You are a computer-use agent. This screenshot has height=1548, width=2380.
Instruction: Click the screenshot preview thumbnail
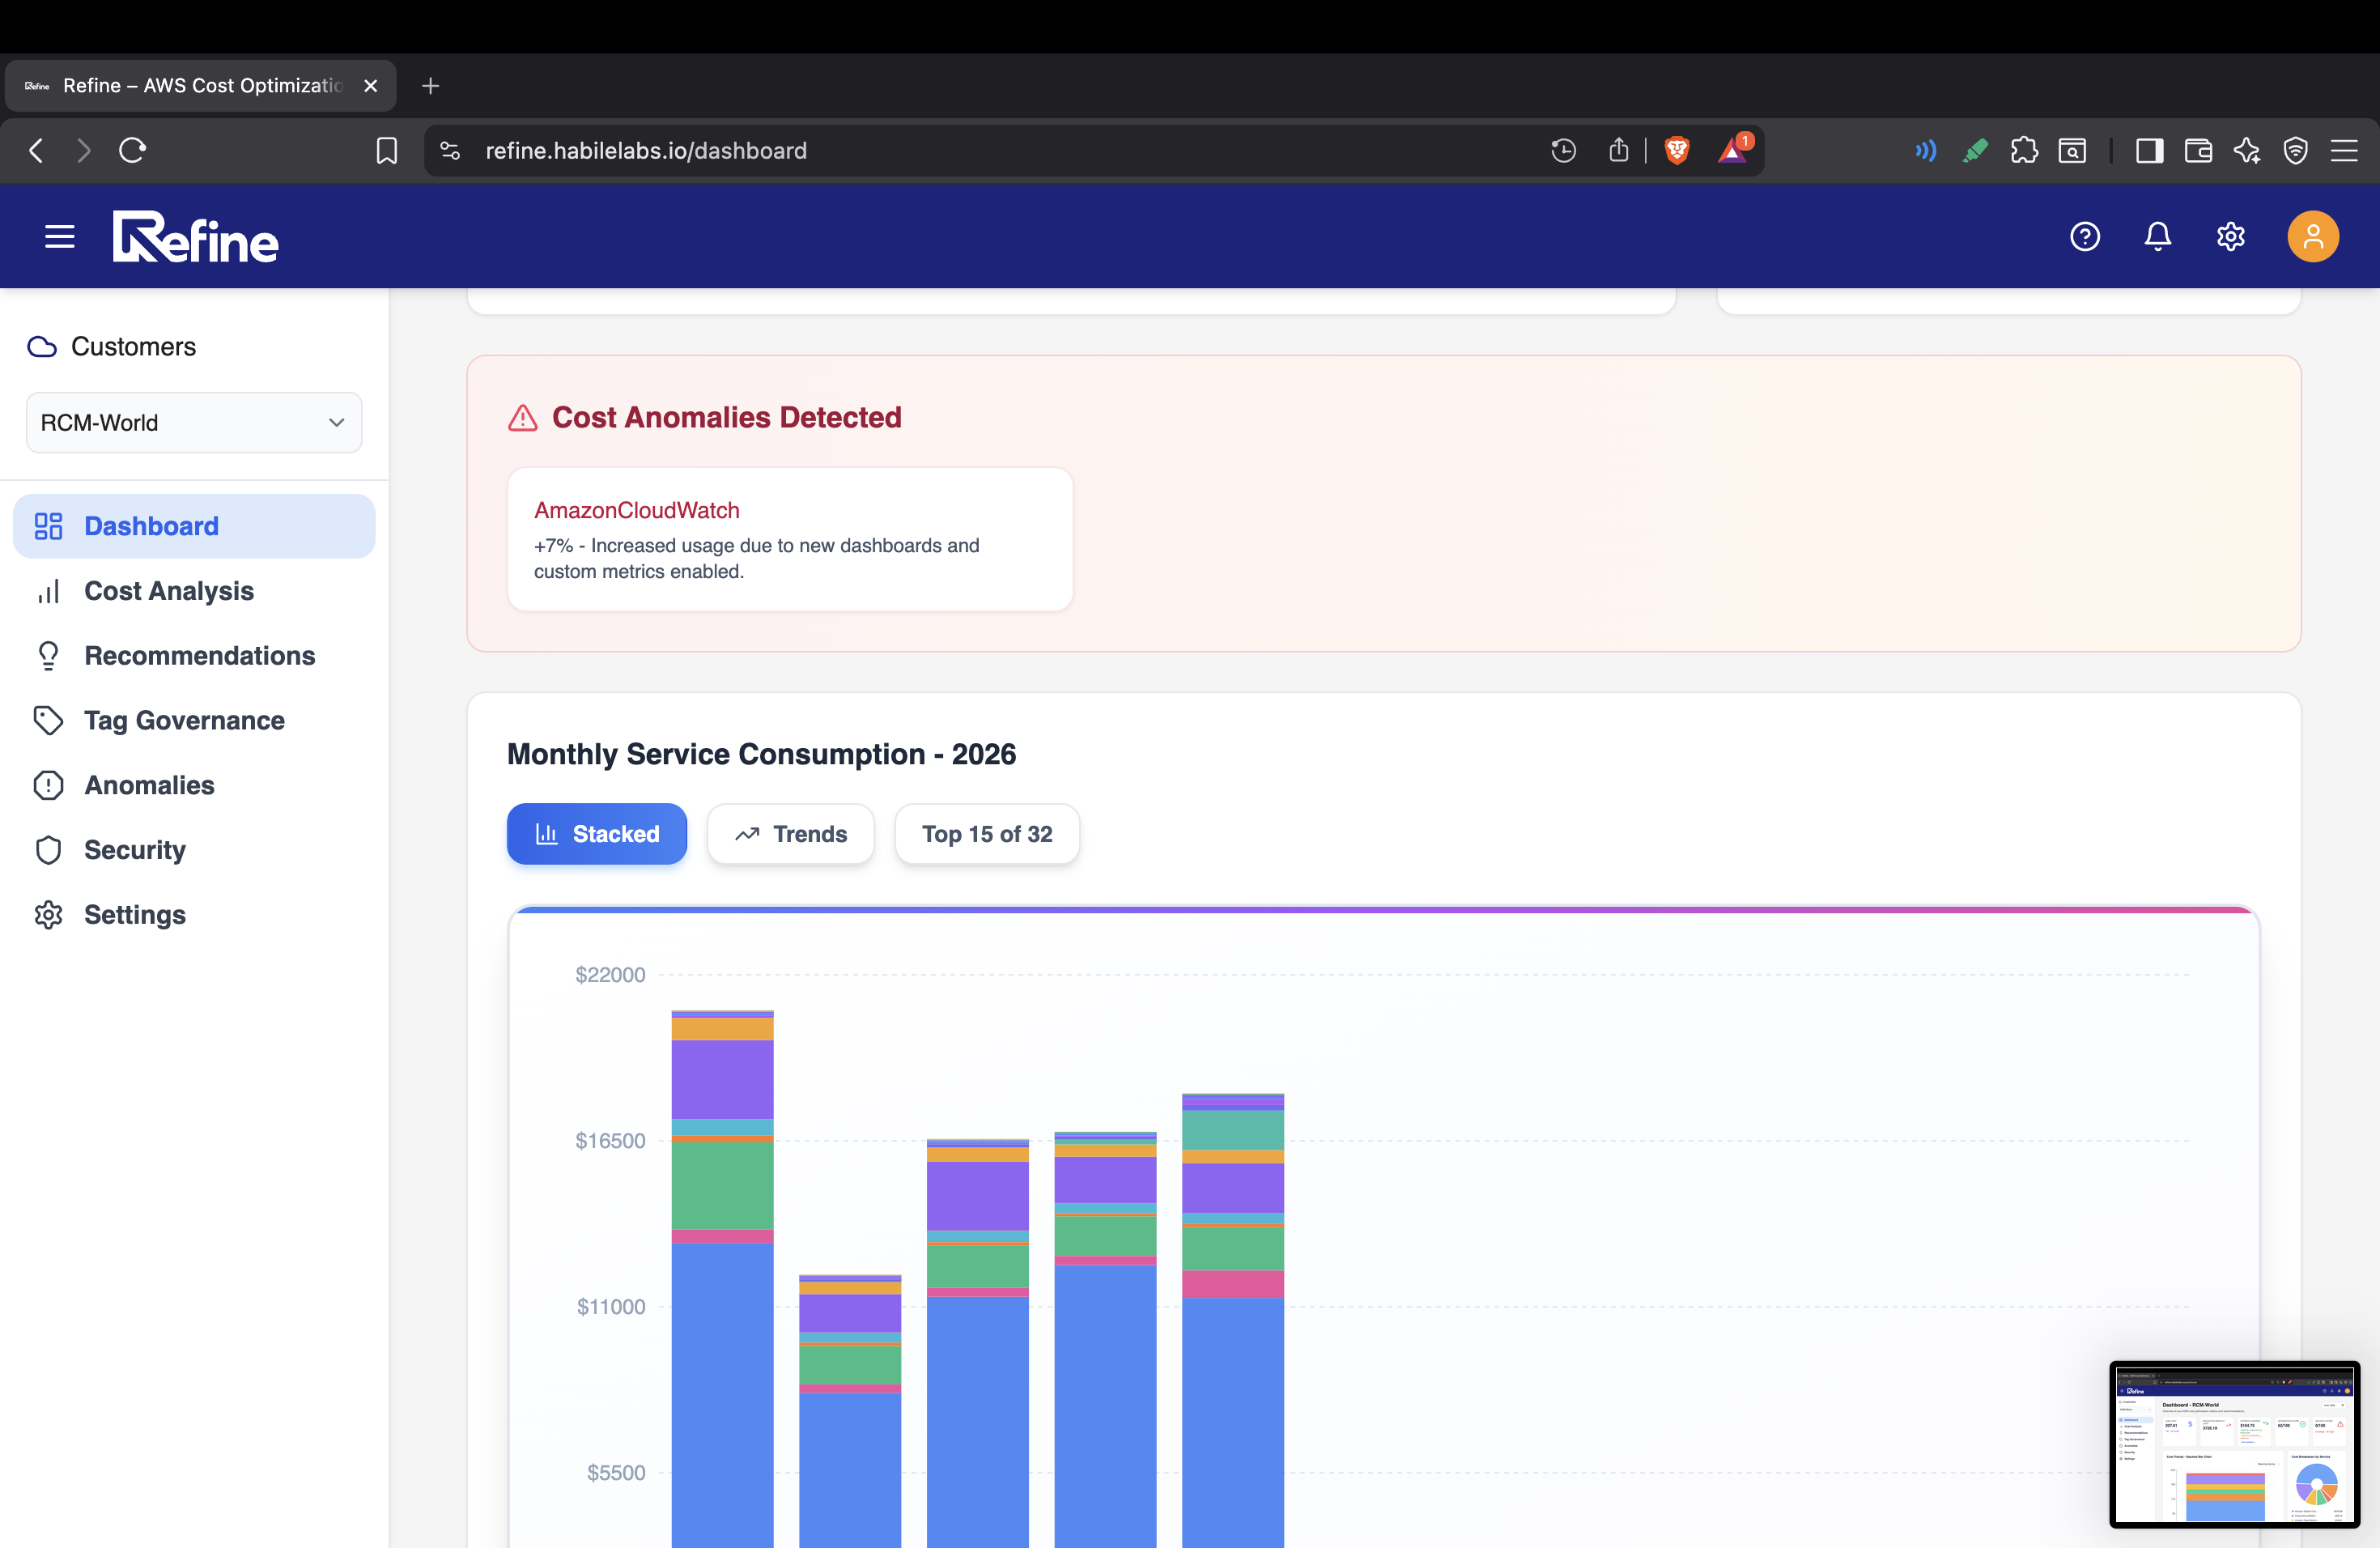2234,1445
